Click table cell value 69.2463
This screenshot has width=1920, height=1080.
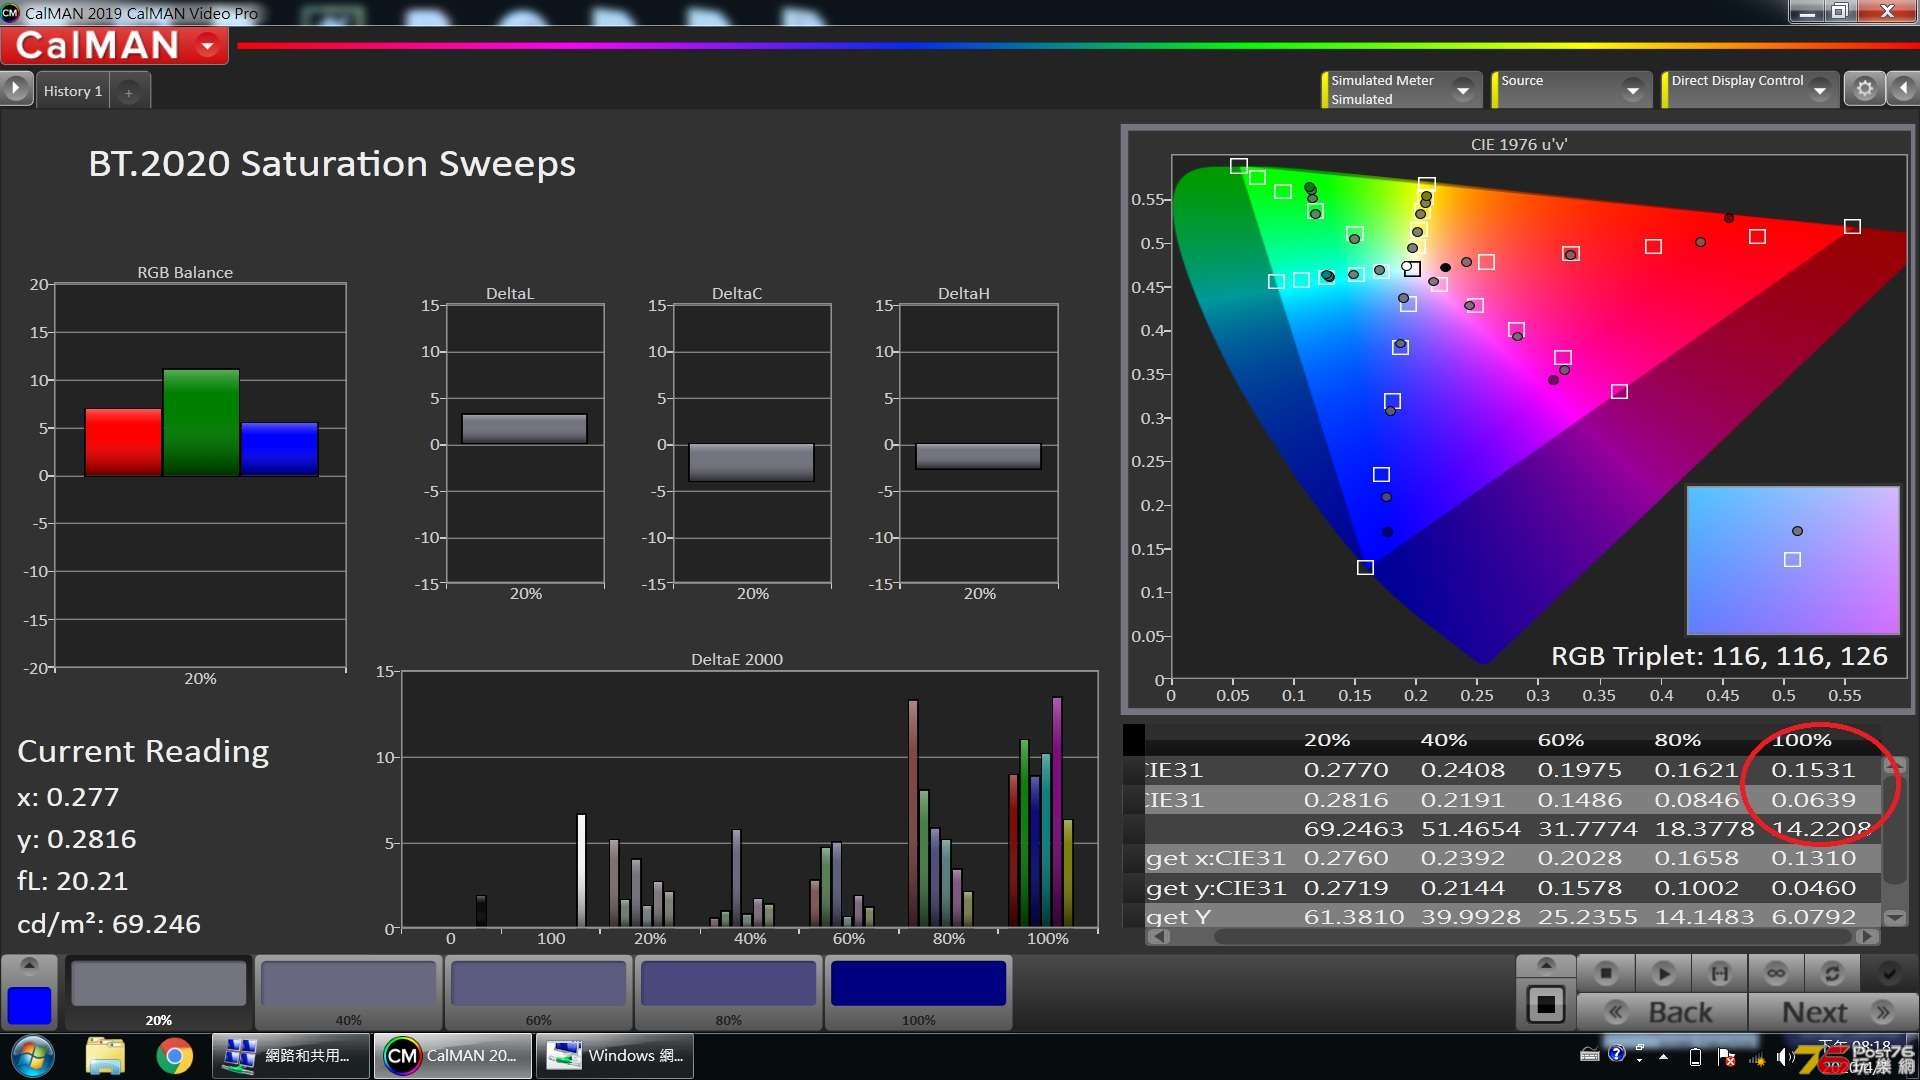tap(1353, 829)
